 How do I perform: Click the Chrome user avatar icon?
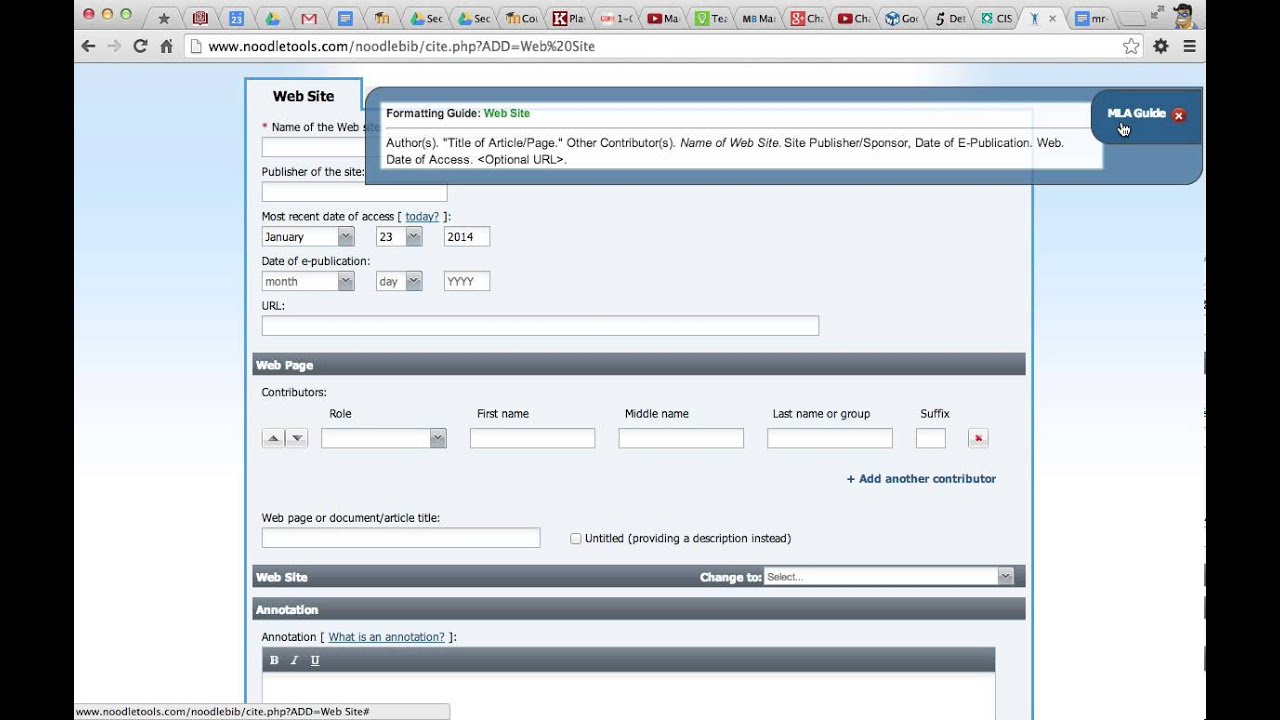click(x=1184, y=17)
